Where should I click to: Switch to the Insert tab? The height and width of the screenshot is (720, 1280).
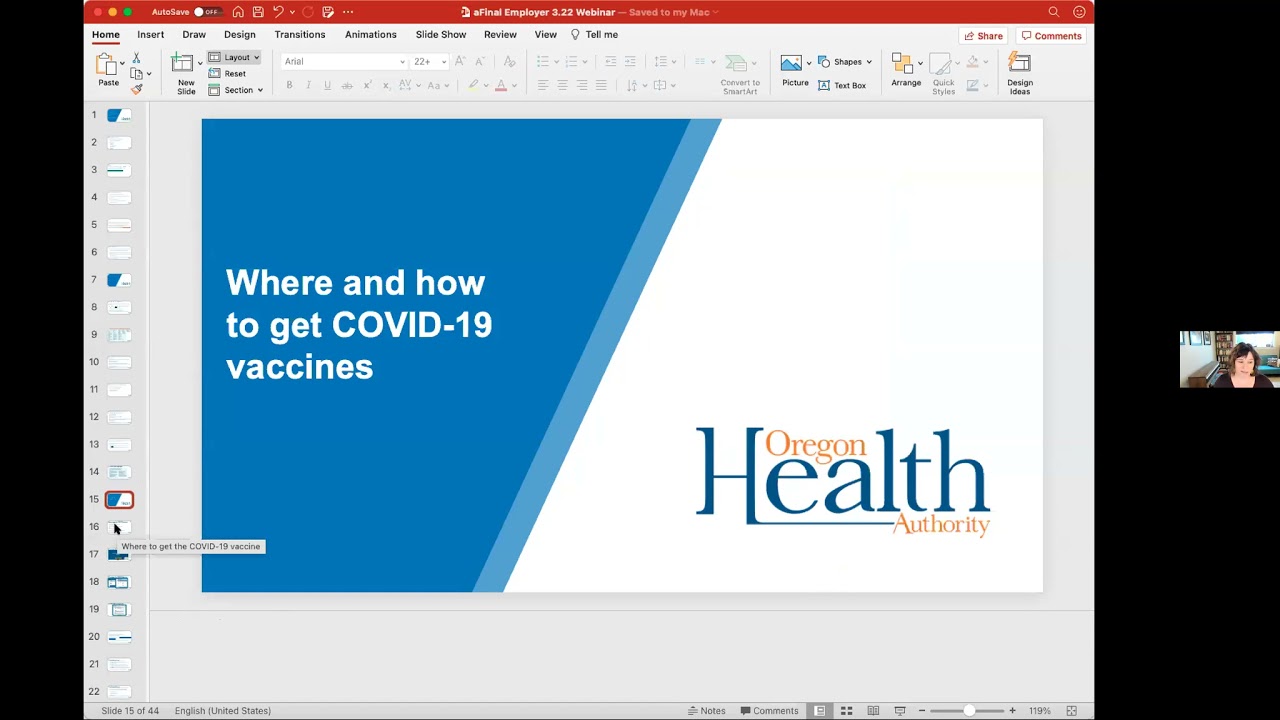coord(151,34)
